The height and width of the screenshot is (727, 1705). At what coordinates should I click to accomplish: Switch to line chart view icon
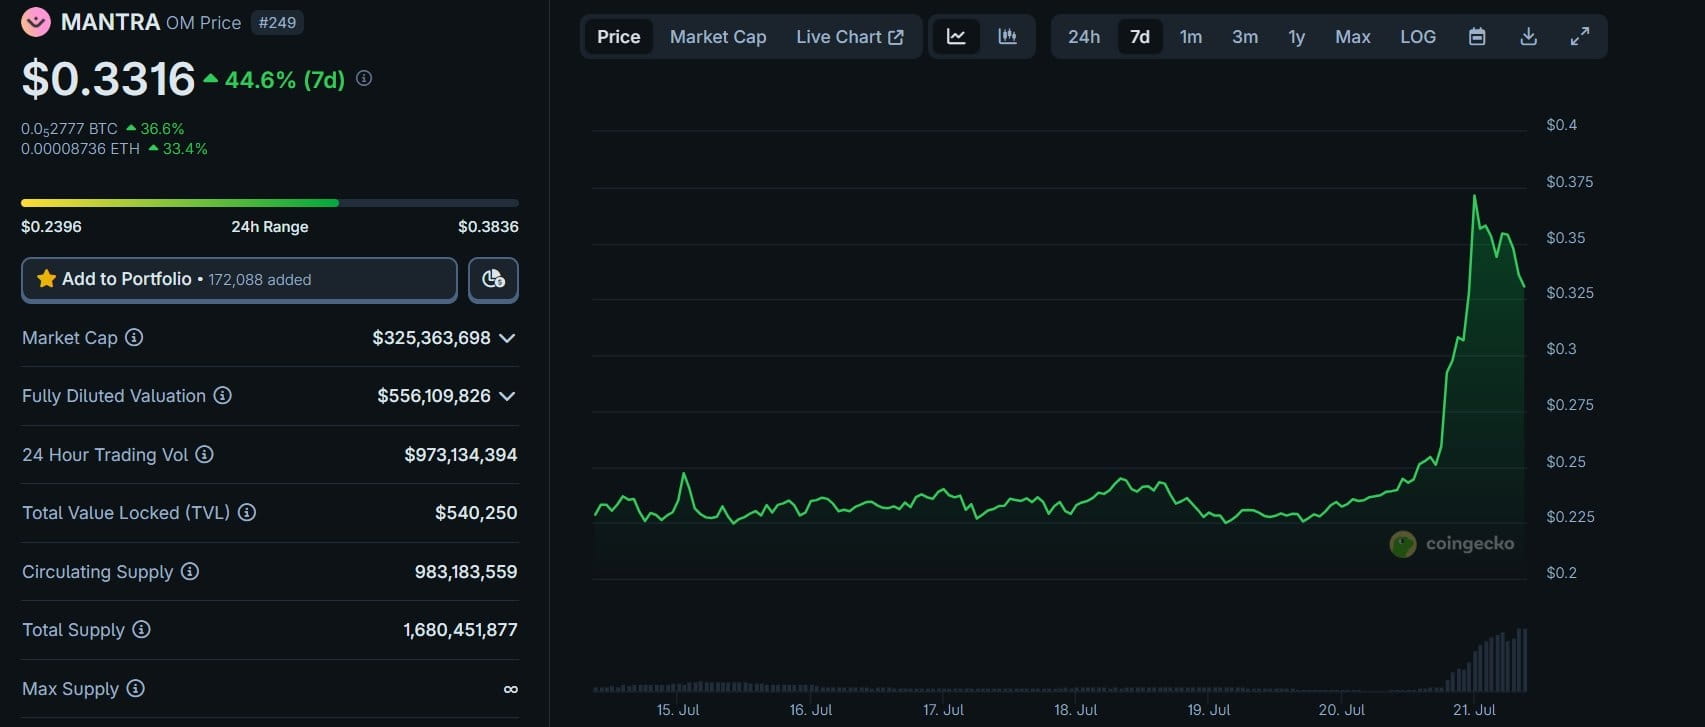pos(956,37)
